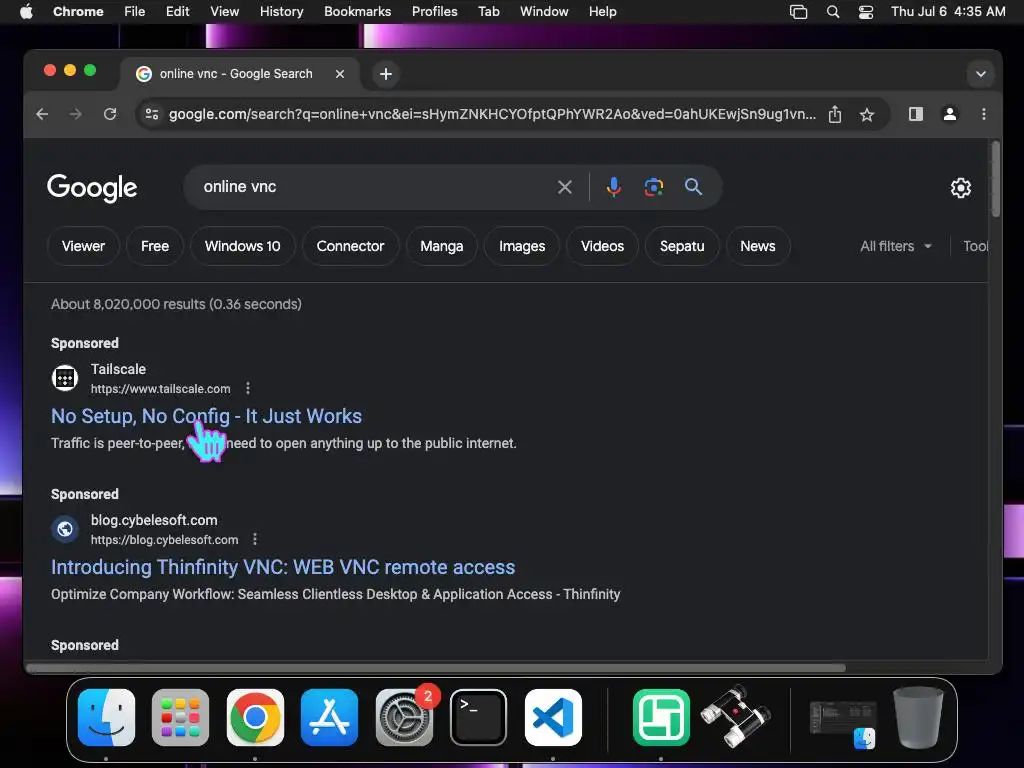Bookmark this tab with the star icon

(x=867, y=115)
